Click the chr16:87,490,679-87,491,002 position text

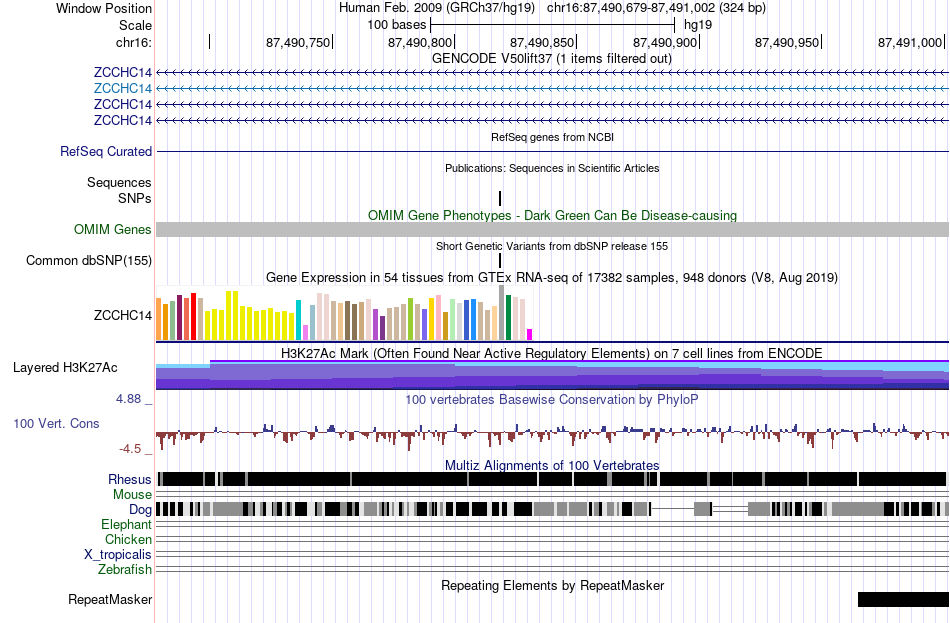(656, 8)
